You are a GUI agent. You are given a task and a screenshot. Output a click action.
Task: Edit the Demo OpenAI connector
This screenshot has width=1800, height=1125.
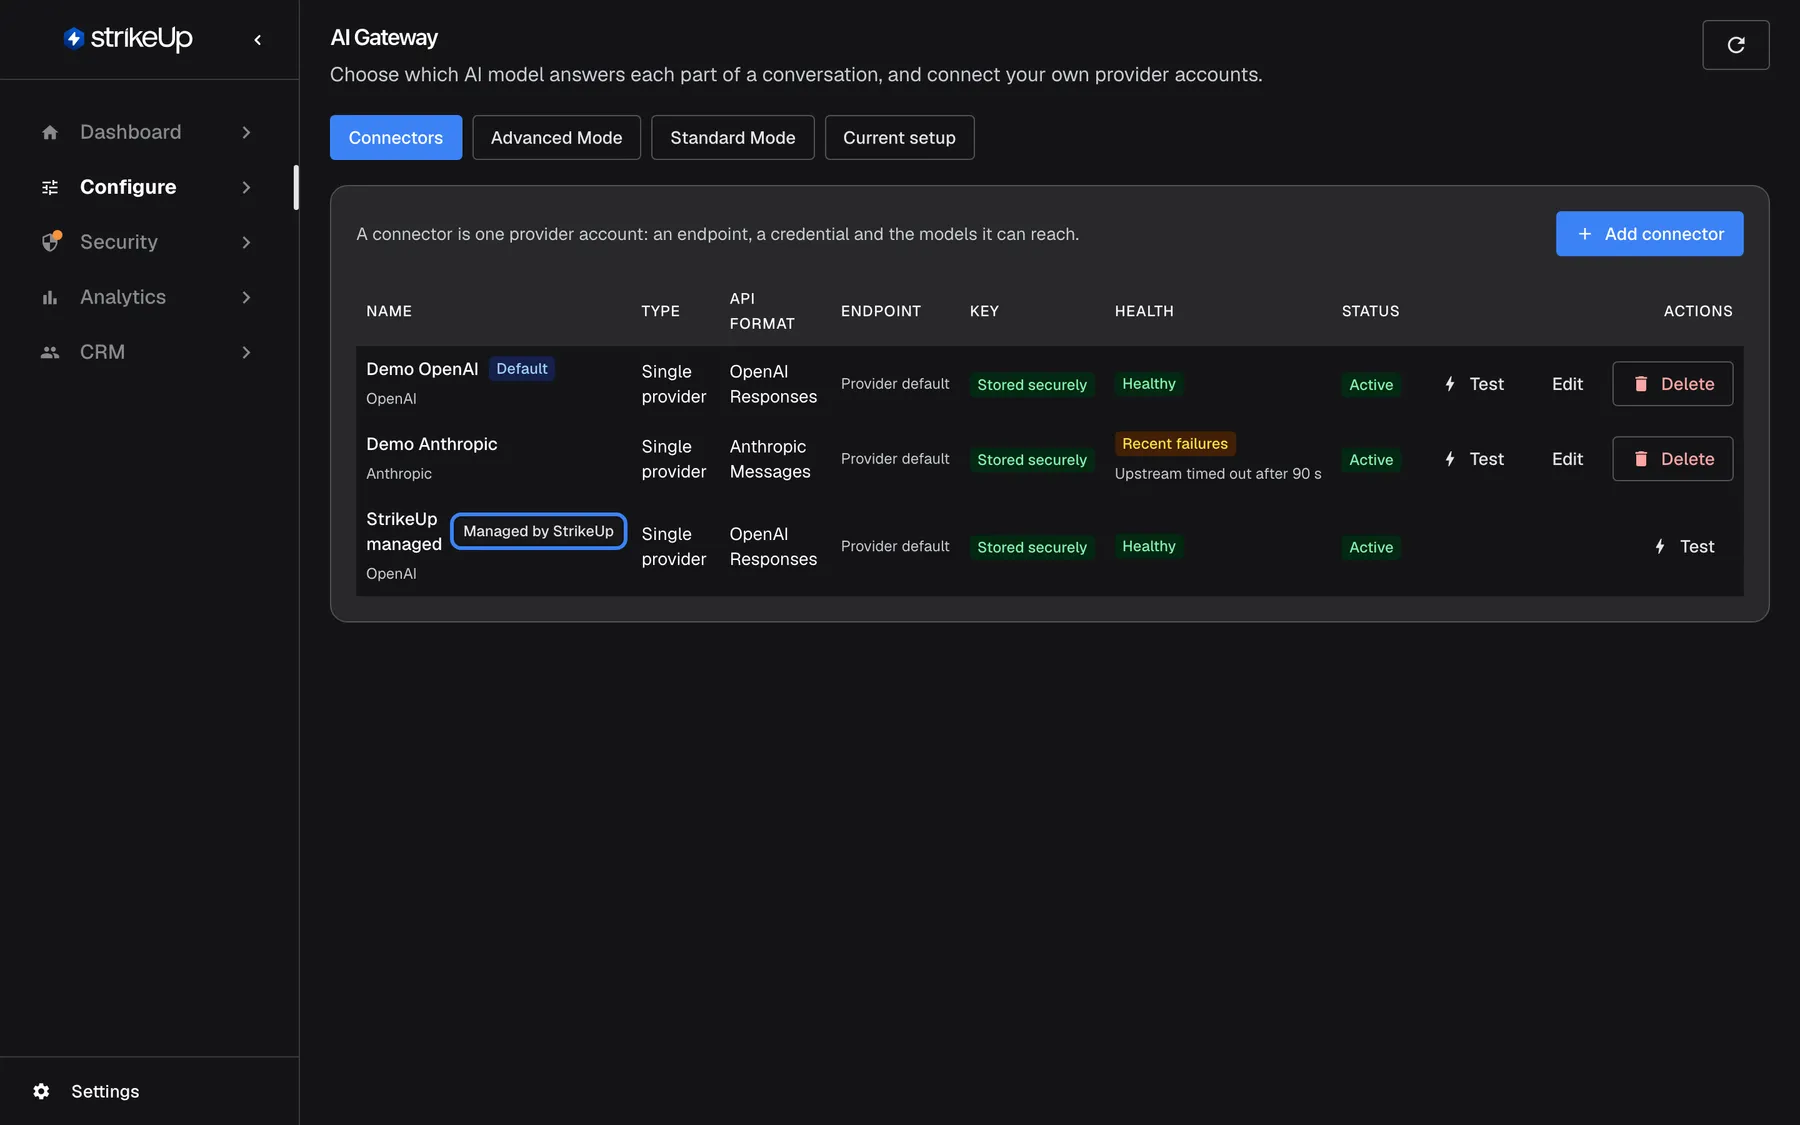pos(1567,384)
